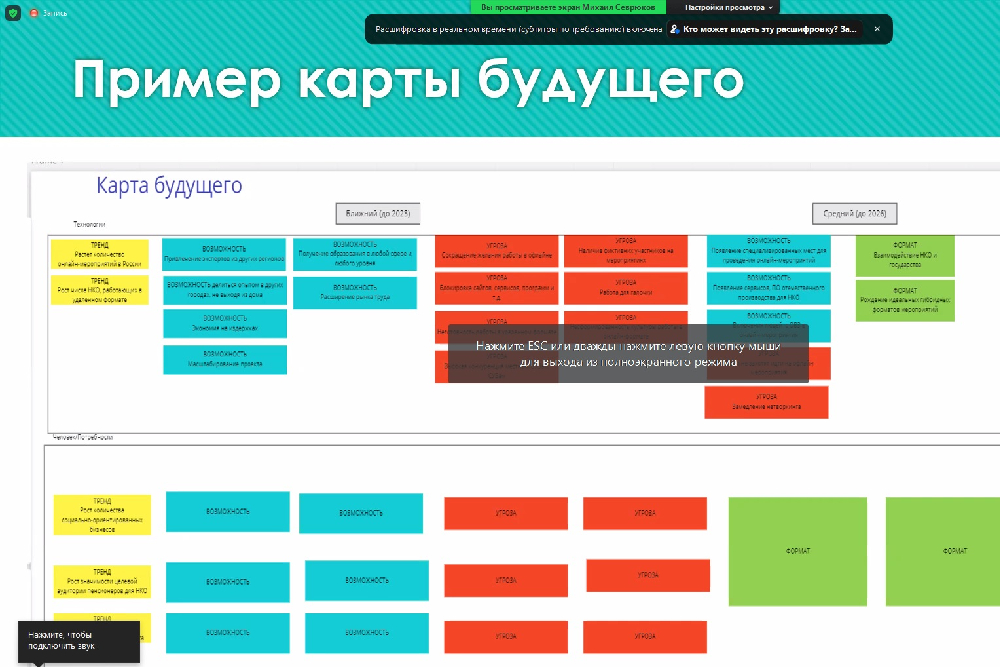Viewport: 1000px width, 667px height.
Task: Open the 'Настройки просмотра' view options dropdown
Action: [728, 7]
